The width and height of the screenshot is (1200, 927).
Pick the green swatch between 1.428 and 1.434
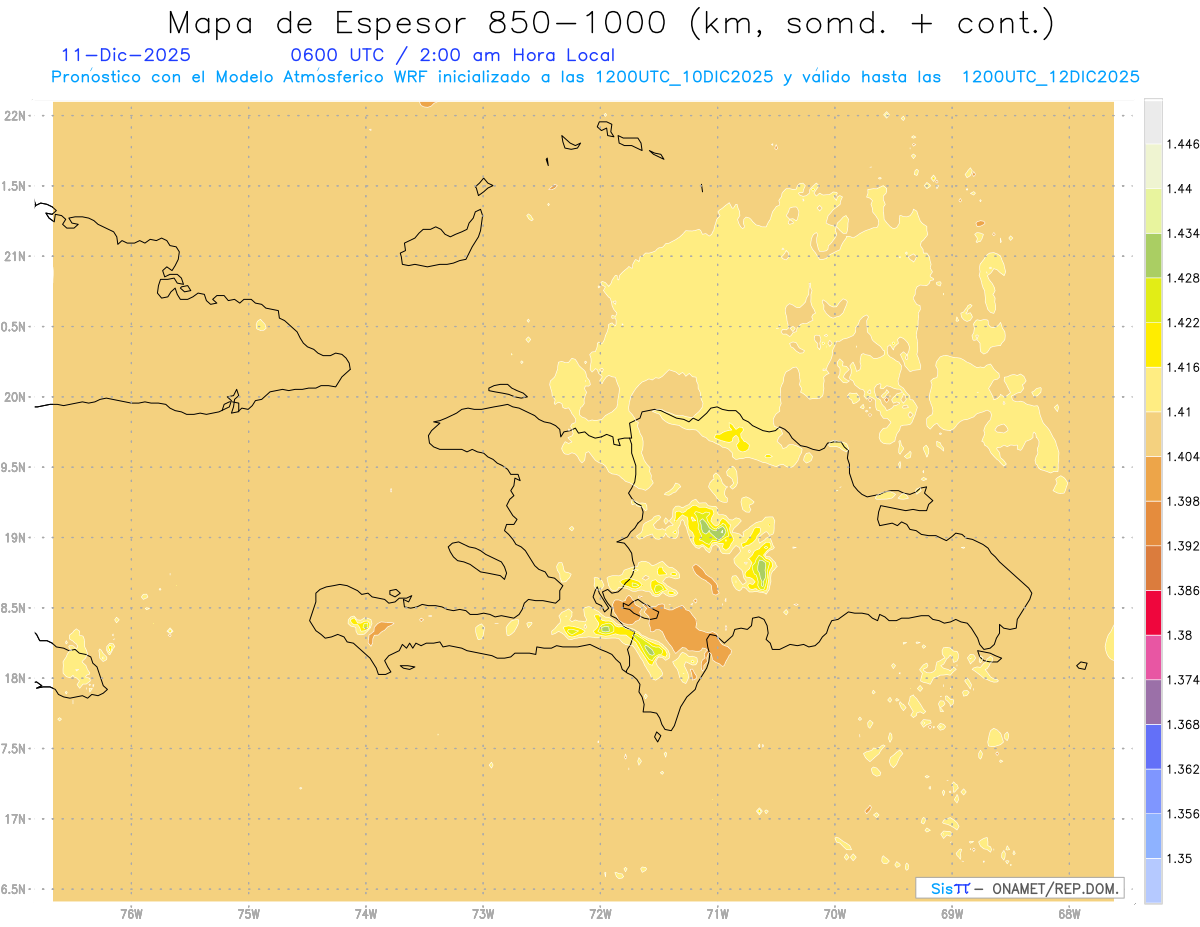pyautogui.click(x=1153, y=255)
